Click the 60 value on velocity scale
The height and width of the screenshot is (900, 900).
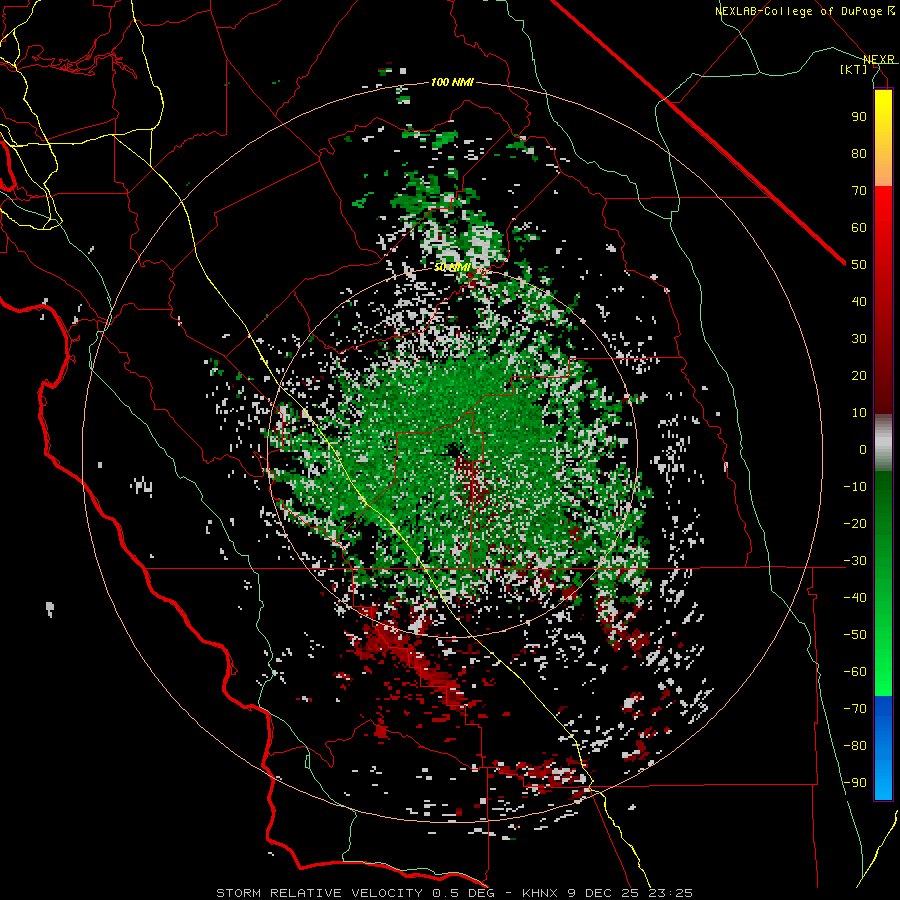pyautogui.click(x=859, y=228)
